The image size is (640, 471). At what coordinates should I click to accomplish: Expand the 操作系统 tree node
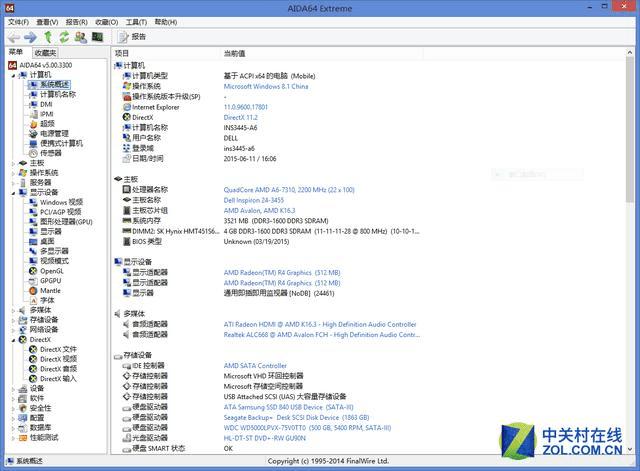click(13, 173)
